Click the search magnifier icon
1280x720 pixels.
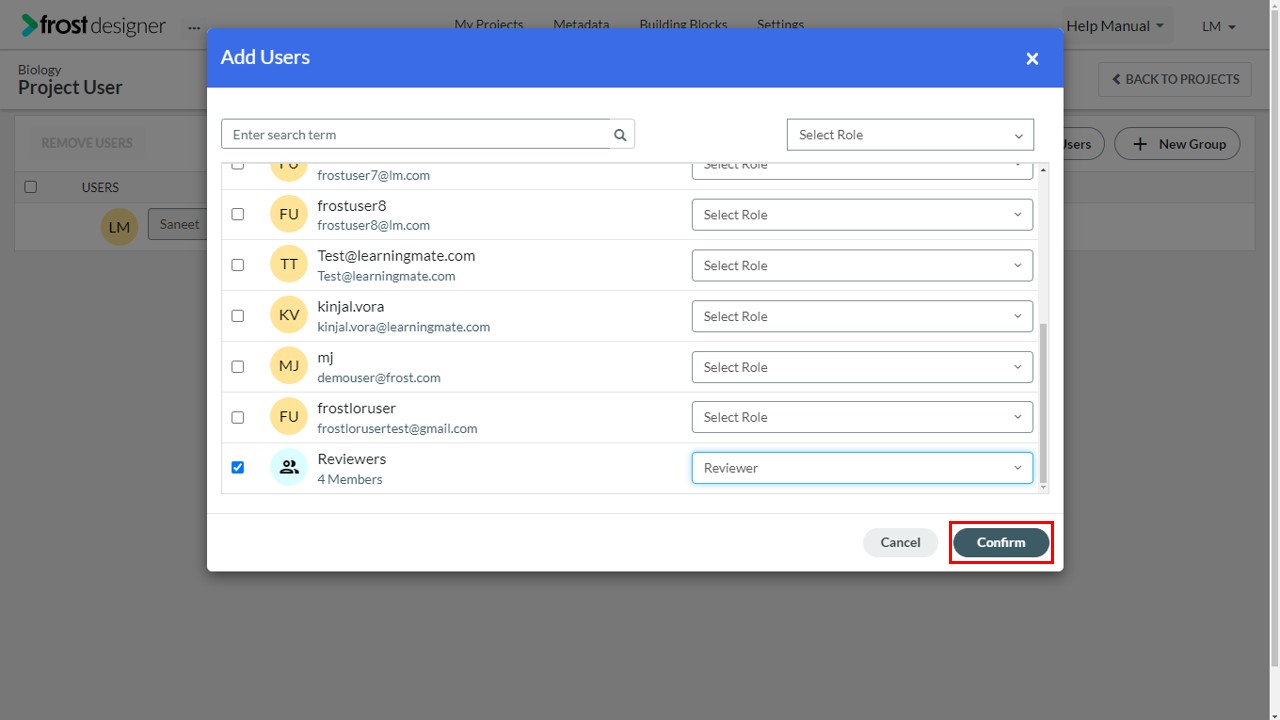(620, 135)
